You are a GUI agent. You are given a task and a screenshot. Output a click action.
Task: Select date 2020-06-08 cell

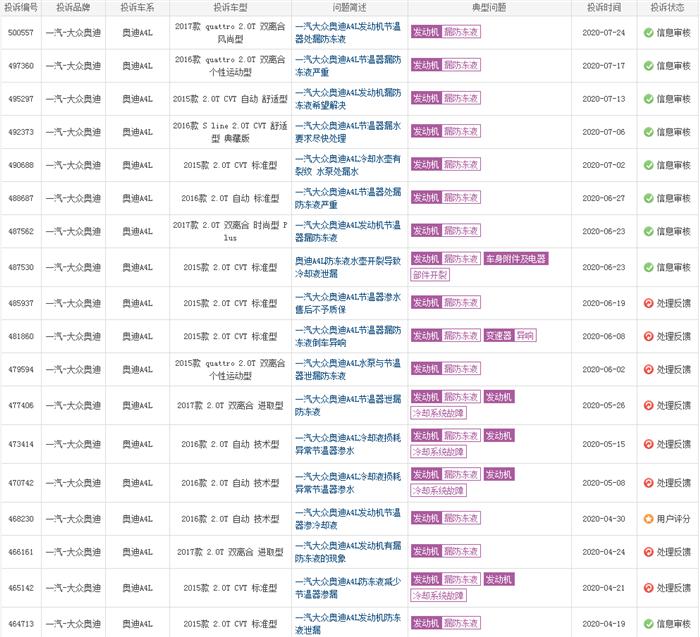pos(604,336)
